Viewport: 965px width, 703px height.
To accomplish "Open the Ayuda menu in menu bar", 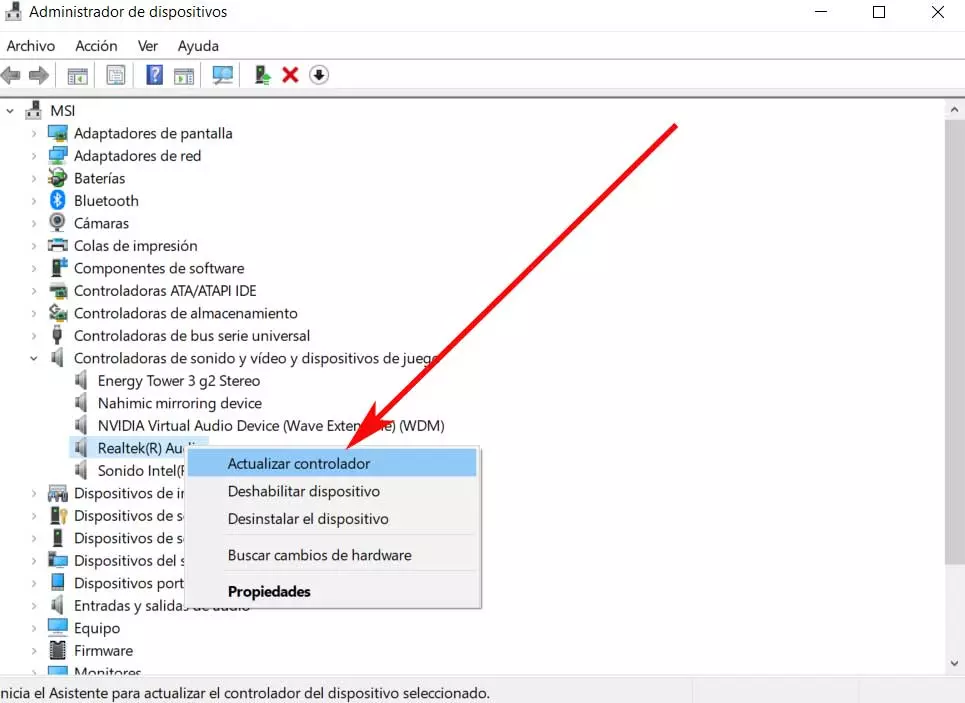I will point(197,46).
